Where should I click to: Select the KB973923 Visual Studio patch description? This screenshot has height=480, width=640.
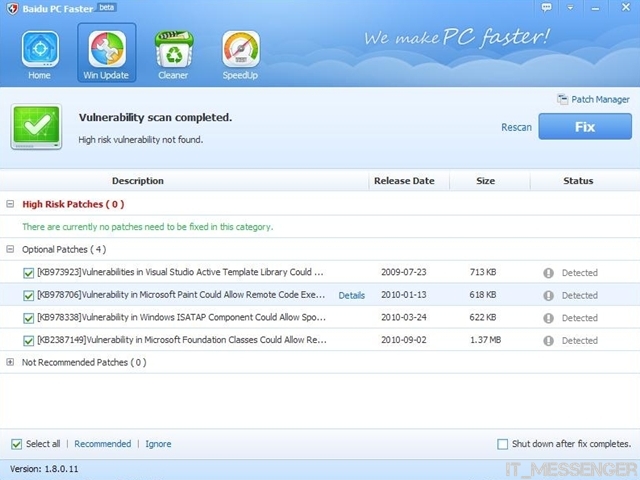180,272
